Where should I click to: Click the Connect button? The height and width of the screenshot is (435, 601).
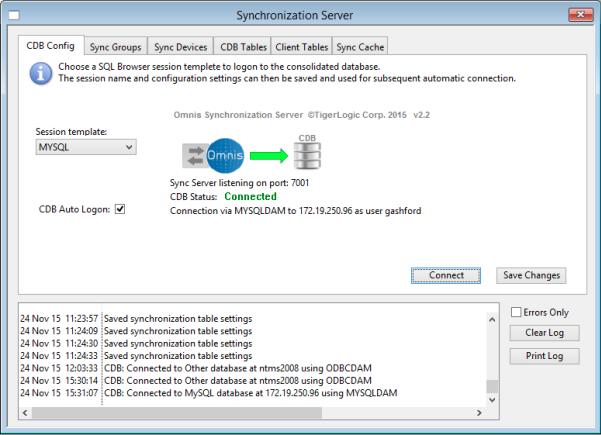tap(446, 276)
